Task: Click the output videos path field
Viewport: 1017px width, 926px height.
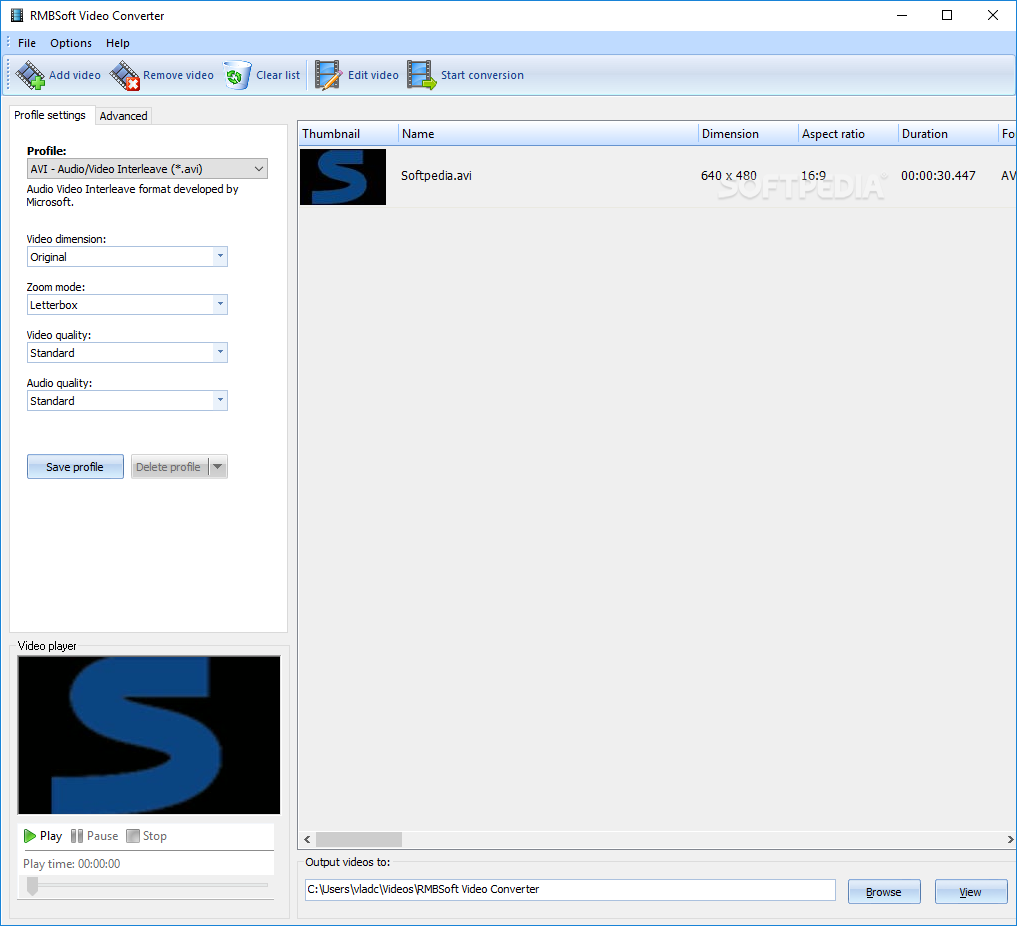Action: (570, 890)
